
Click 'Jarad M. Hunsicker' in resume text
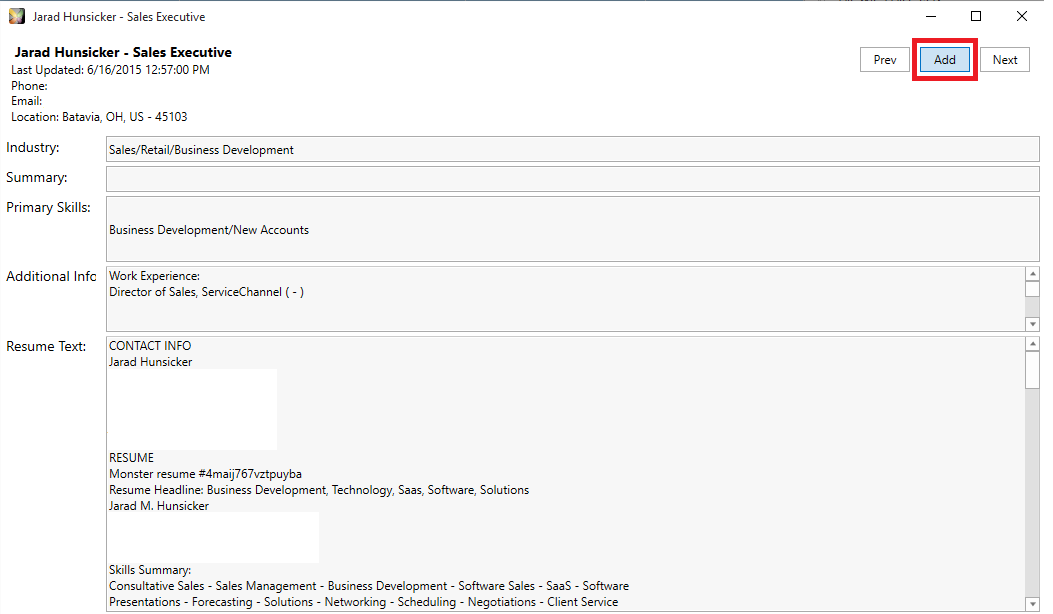pyautogui.click(x=158, y=507)
